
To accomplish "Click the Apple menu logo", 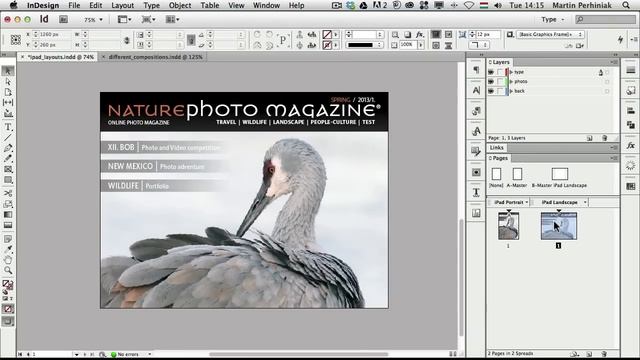I will click(13, 5).
